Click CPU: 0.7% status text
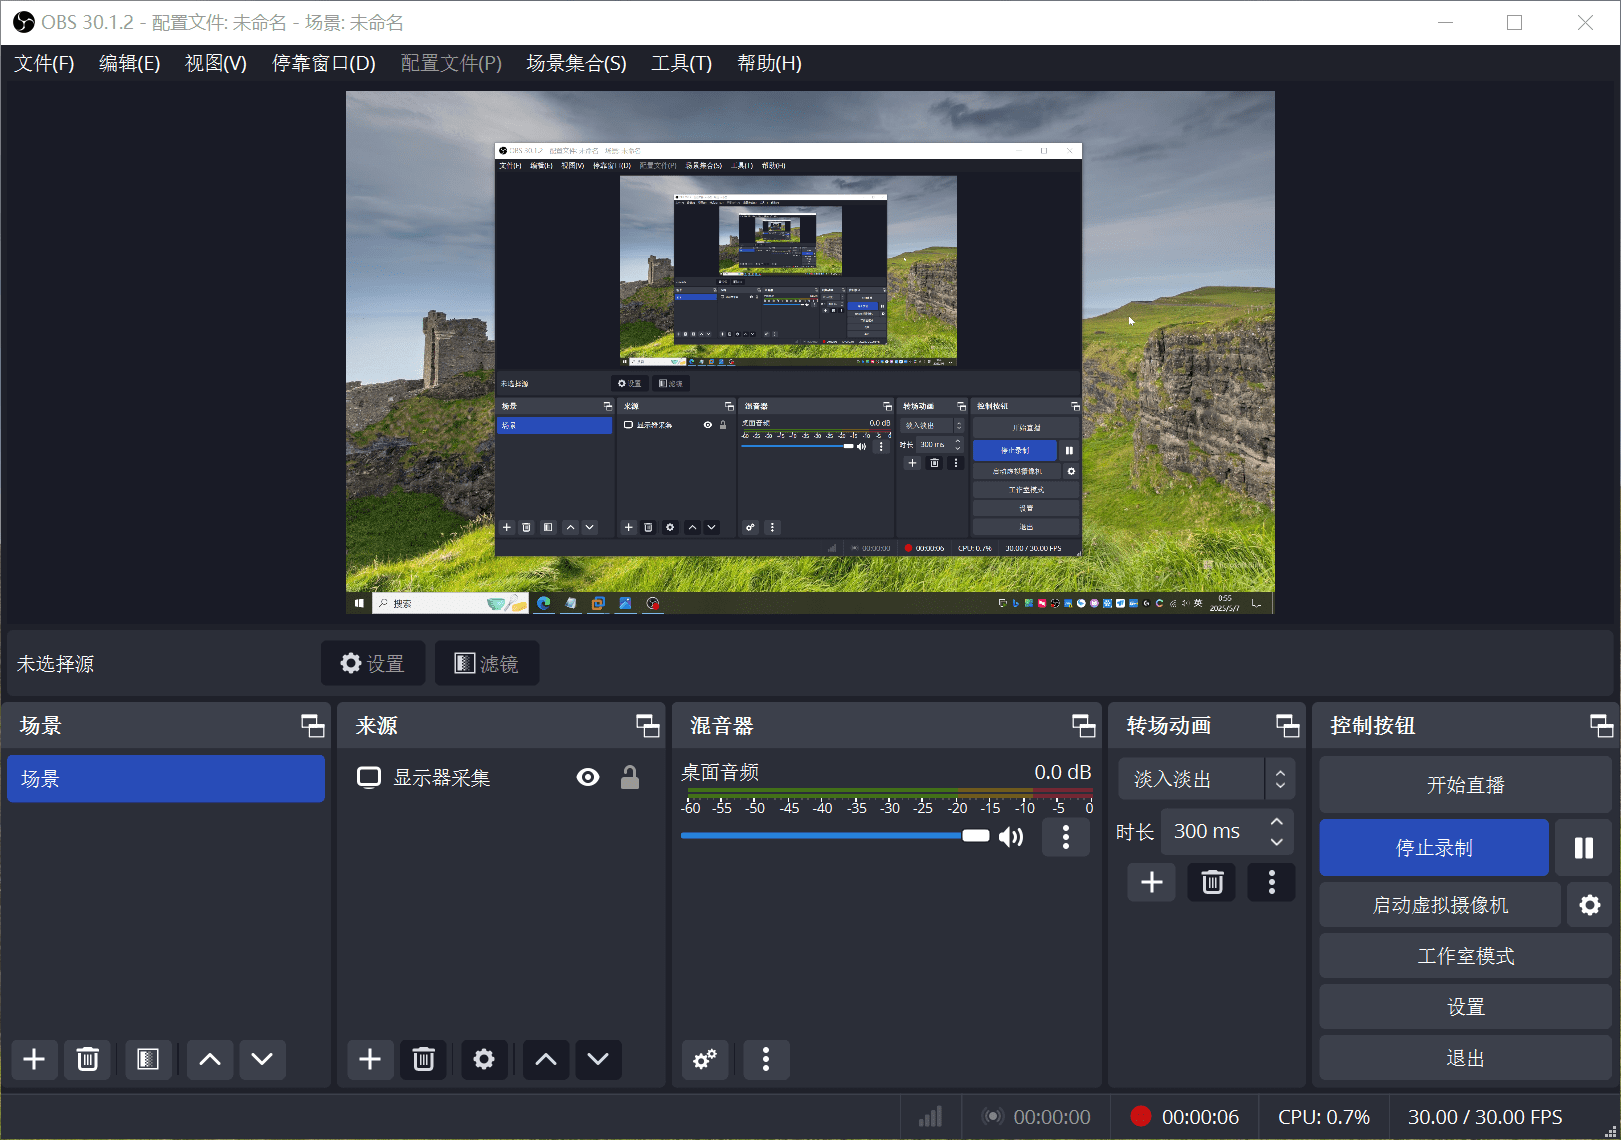The width and height of the screenshot is (1621, 1140). [1324, 1117]
